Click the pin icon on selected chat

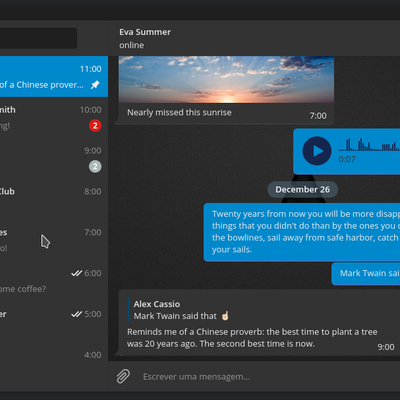(95, 85)
